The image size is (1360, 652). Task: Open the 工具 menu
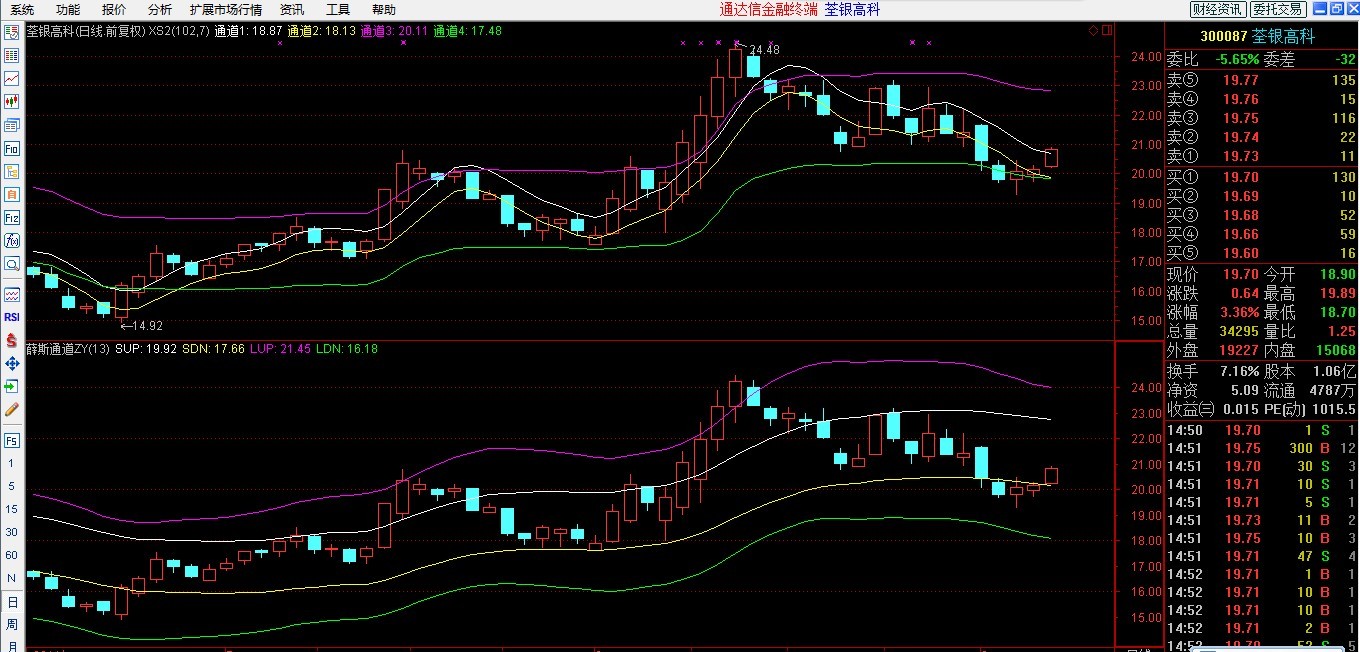(338, 9)
